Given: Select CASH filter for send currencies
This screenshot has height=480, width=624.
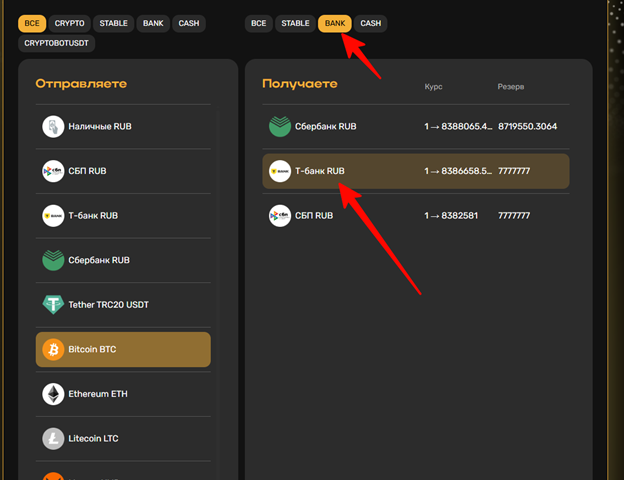Looking at the screenshot, I should click(189, 23).
